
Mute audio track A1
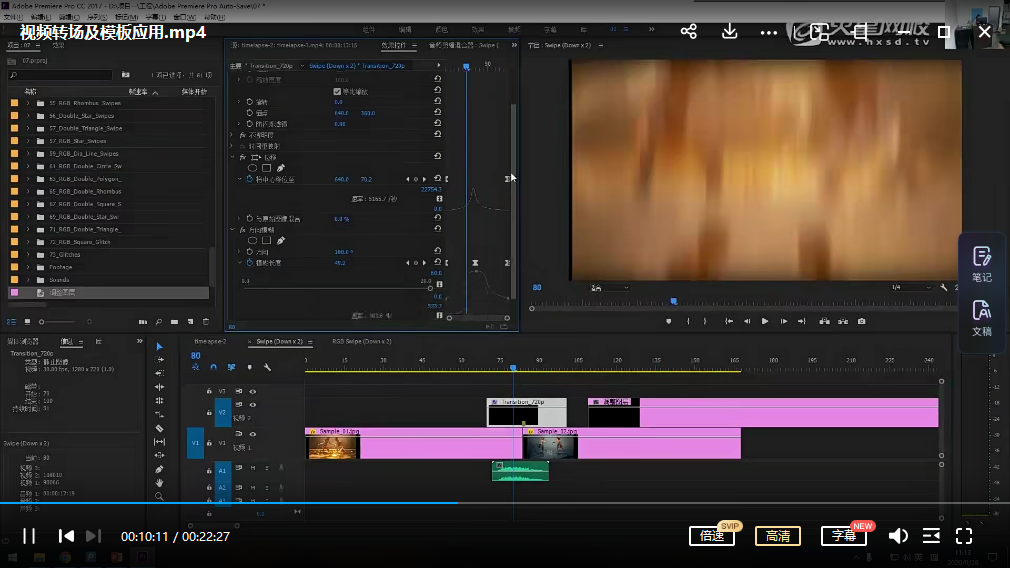[x=253, y=468]
